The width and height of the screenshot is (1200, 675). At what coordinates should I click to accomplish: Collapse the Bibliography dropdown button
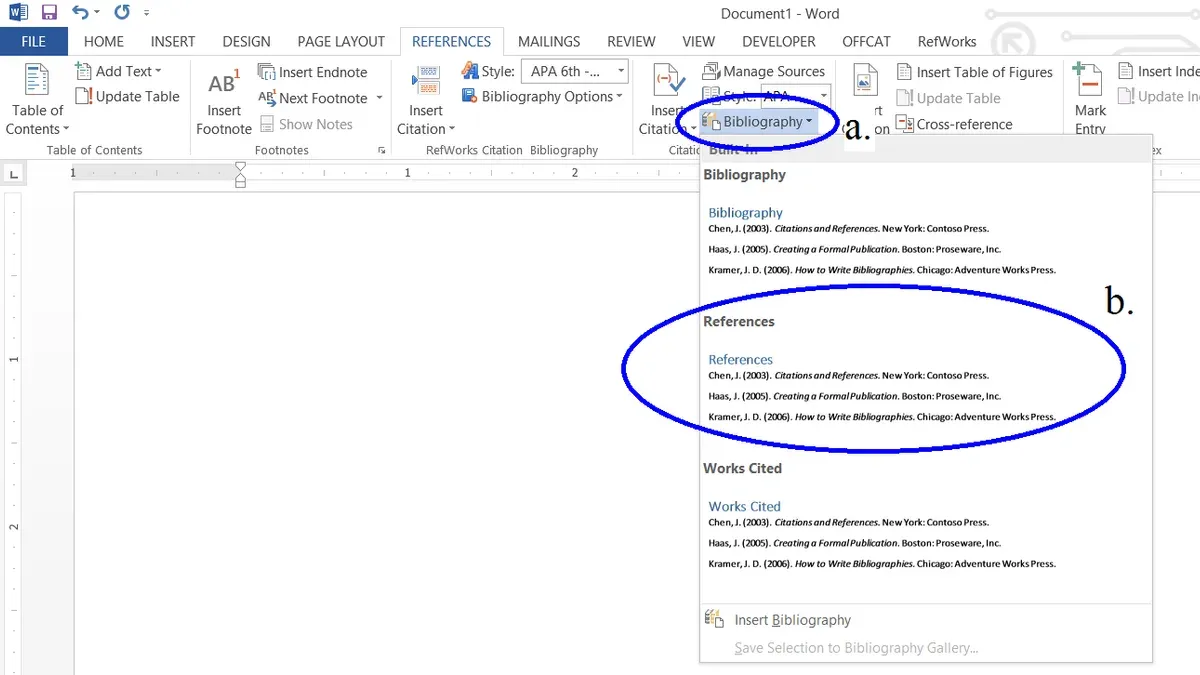(x=758, y=121)
